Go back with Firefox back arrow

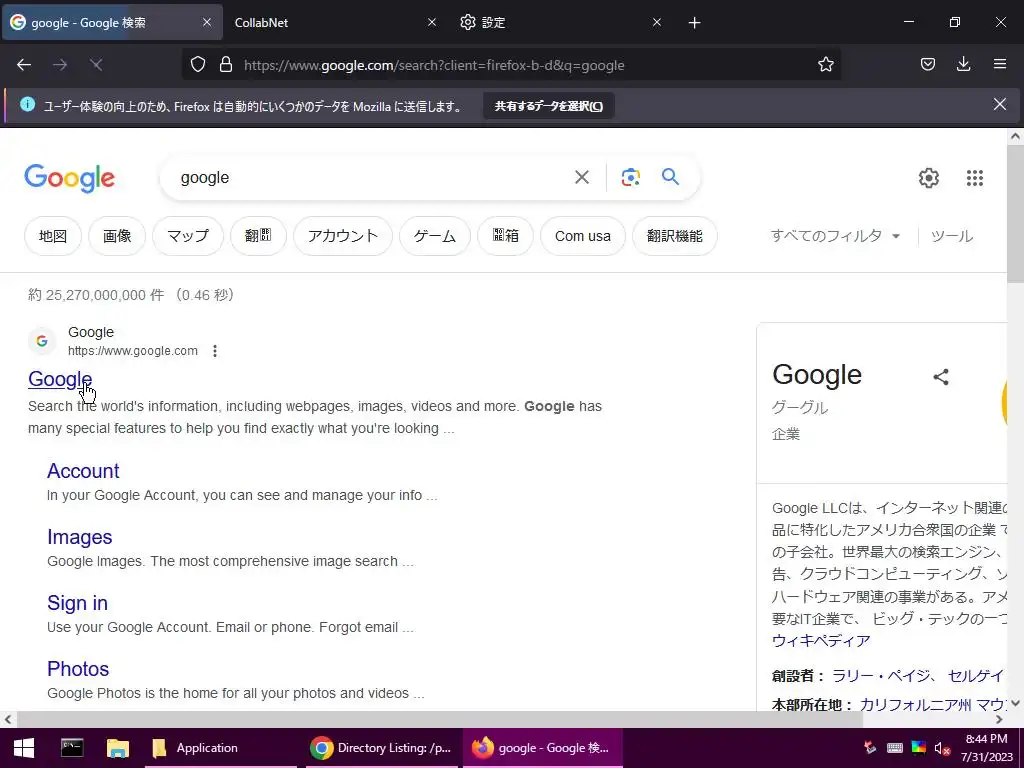24,65
